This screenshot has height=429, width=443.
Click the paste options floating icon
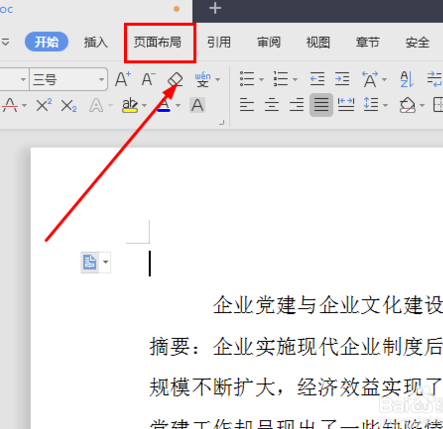coord(90,262)
